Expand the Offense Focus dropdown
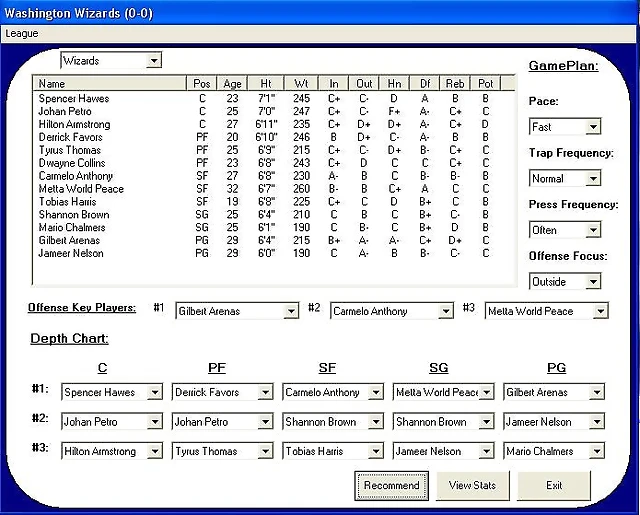The width and height of the screenshot is (640, 515). pos(565,282)
